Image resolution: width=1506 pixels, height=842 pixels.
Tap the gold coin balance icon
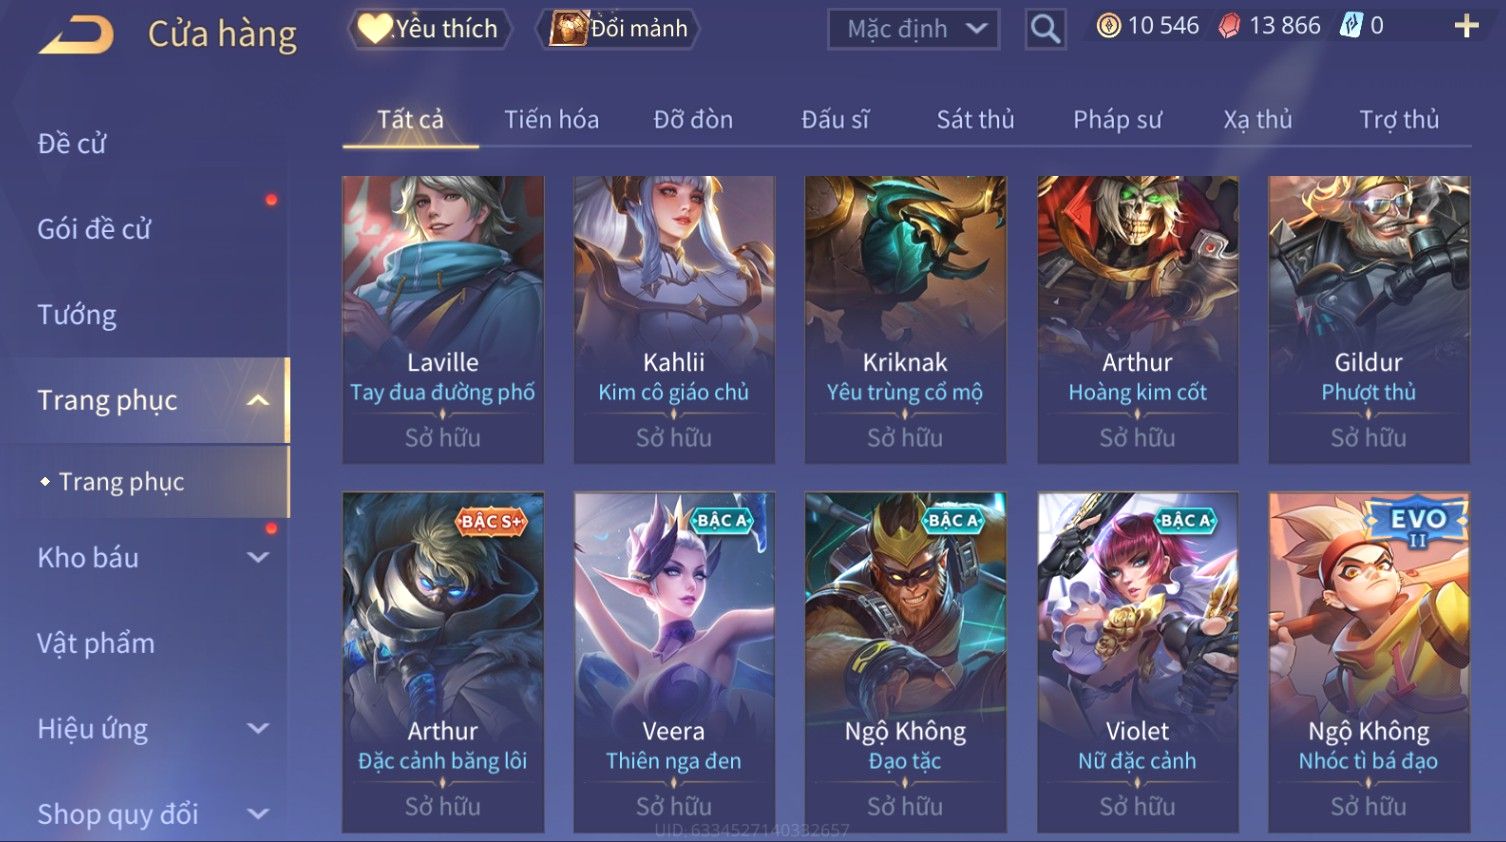[x=1108, y=26]
